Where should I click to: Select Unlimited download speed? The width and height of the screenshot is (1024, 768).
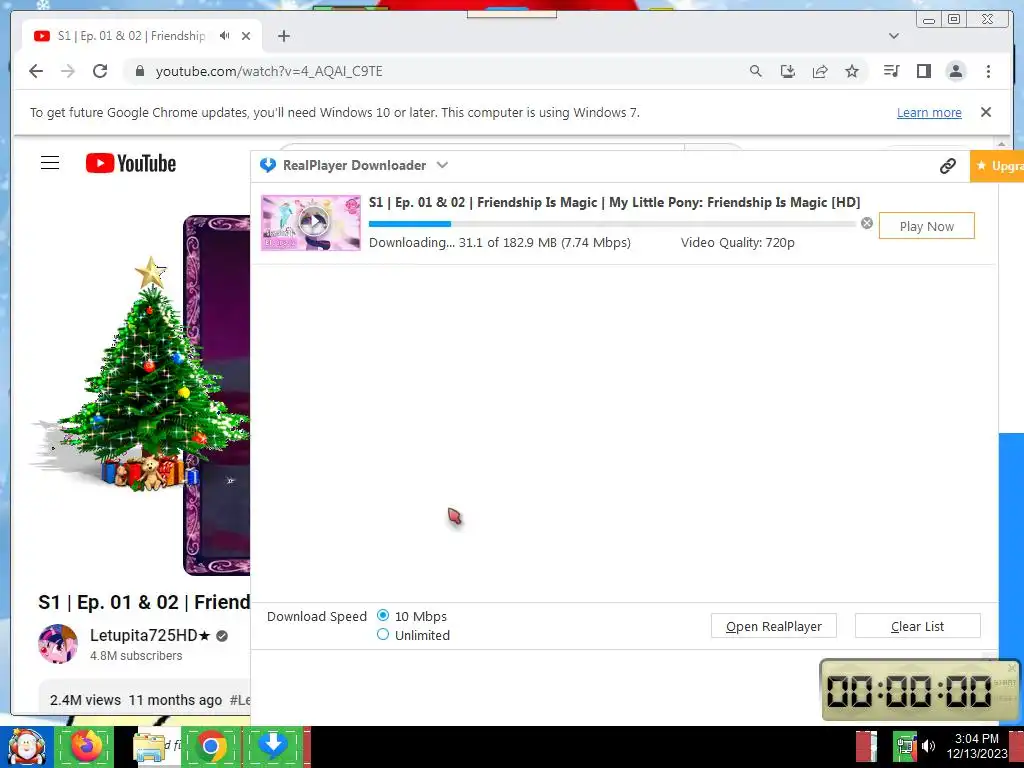383,634
